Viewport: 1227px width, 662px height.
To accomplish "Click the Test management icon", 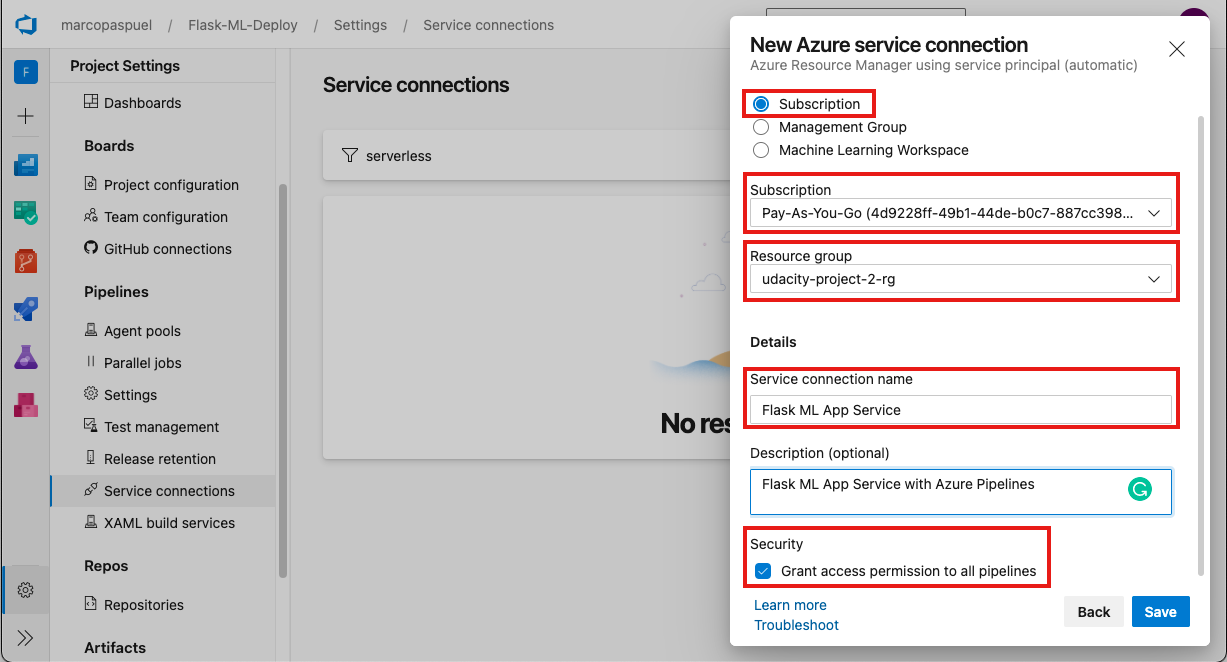I will pos(91,426).
